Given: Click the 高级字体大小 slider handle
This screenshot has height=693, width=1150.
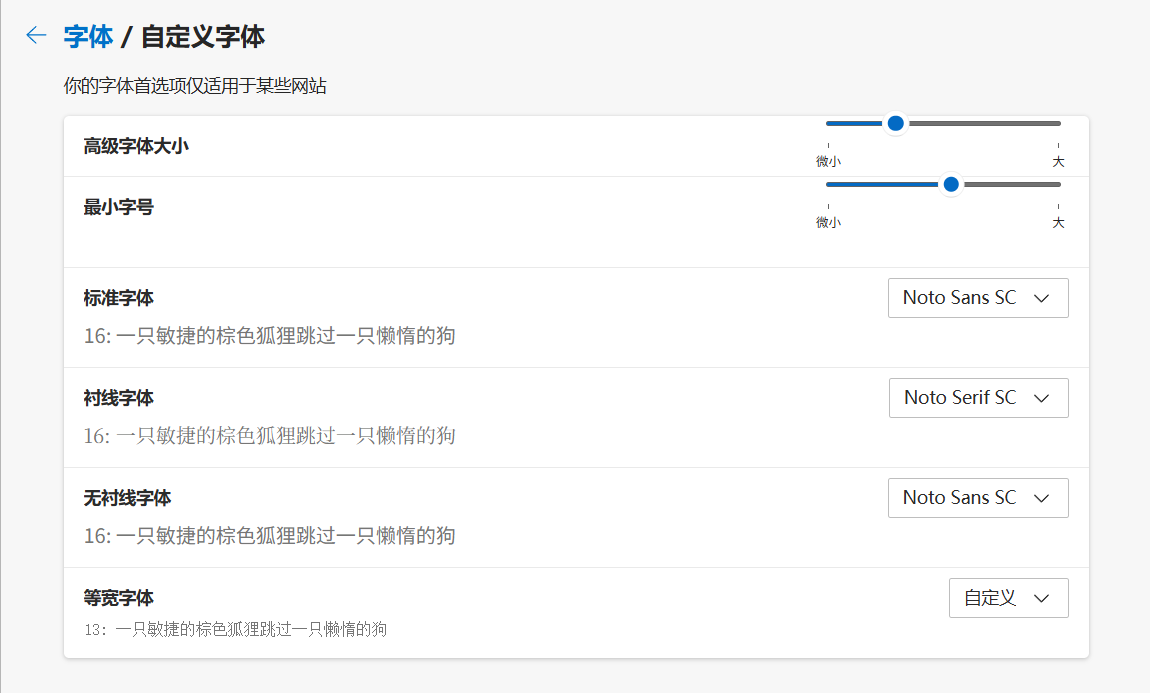Looking at the screenshot, I should pyautogui.click(x=896, y=123).
